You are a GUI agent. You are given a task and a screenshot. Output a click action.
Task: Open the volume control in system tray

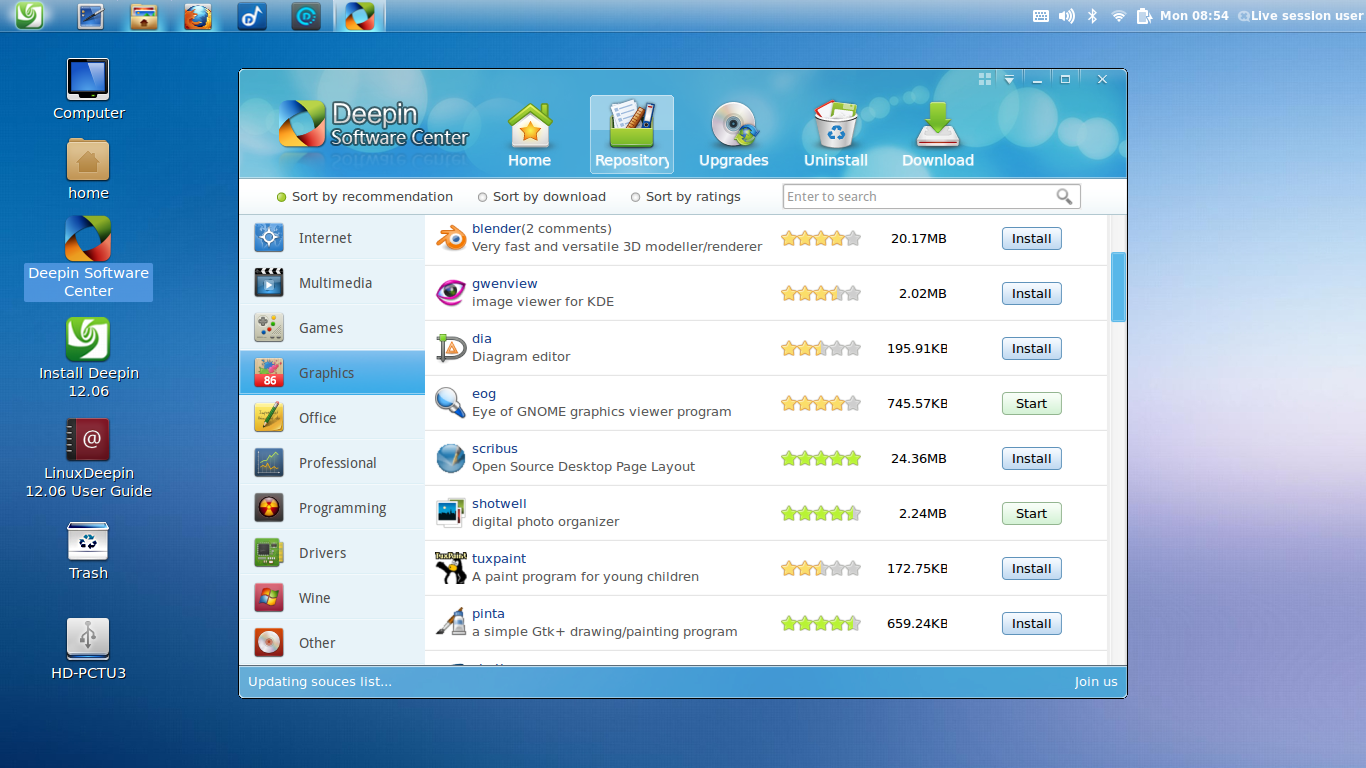(x=1067, y=15)
